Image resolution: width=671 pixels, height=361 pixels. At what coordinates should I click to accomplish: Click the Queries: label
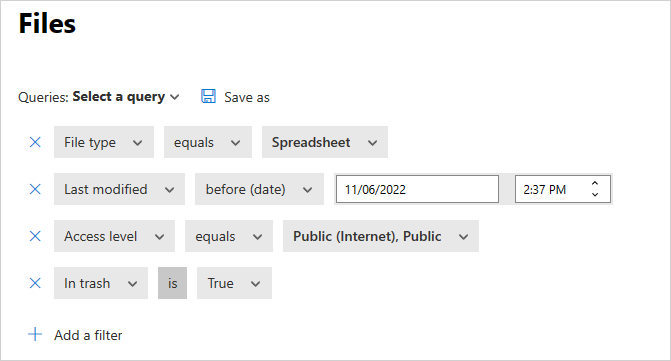(x=43, y=98)
